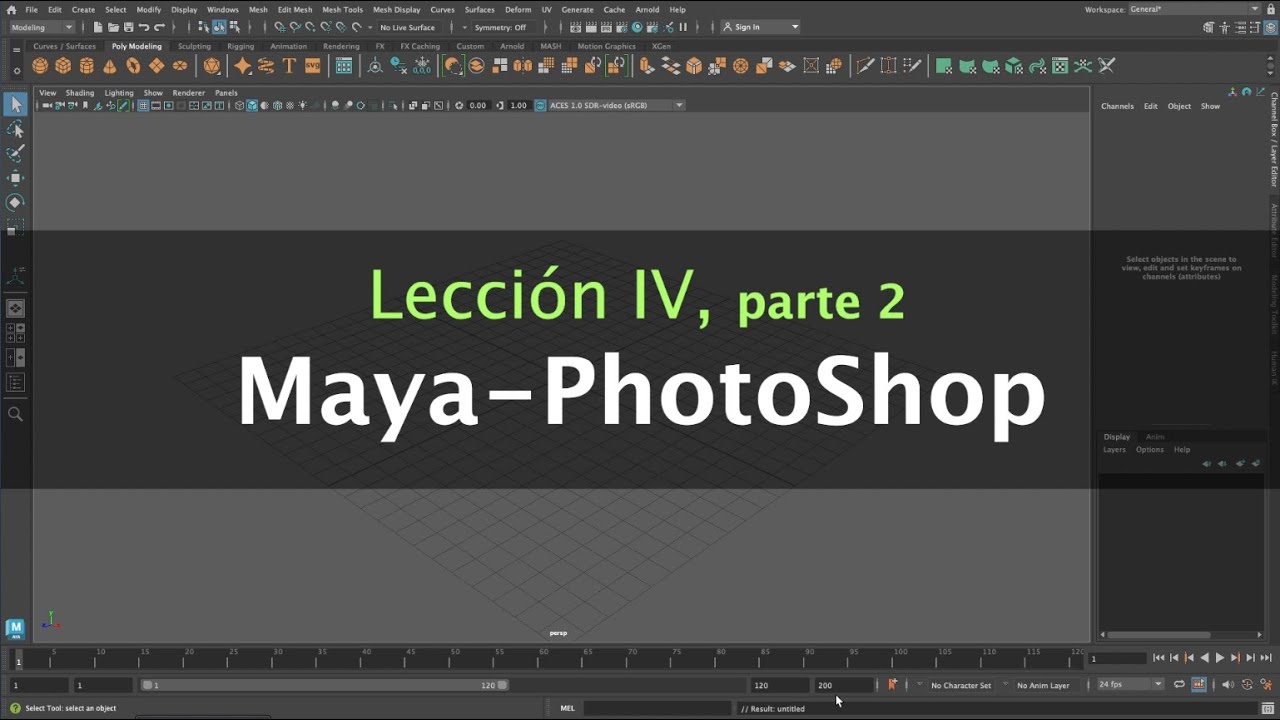Open the No Live Surface field
Image resolution: width=1280 pixels, height=720 pixels.
[x=407, y=27]
